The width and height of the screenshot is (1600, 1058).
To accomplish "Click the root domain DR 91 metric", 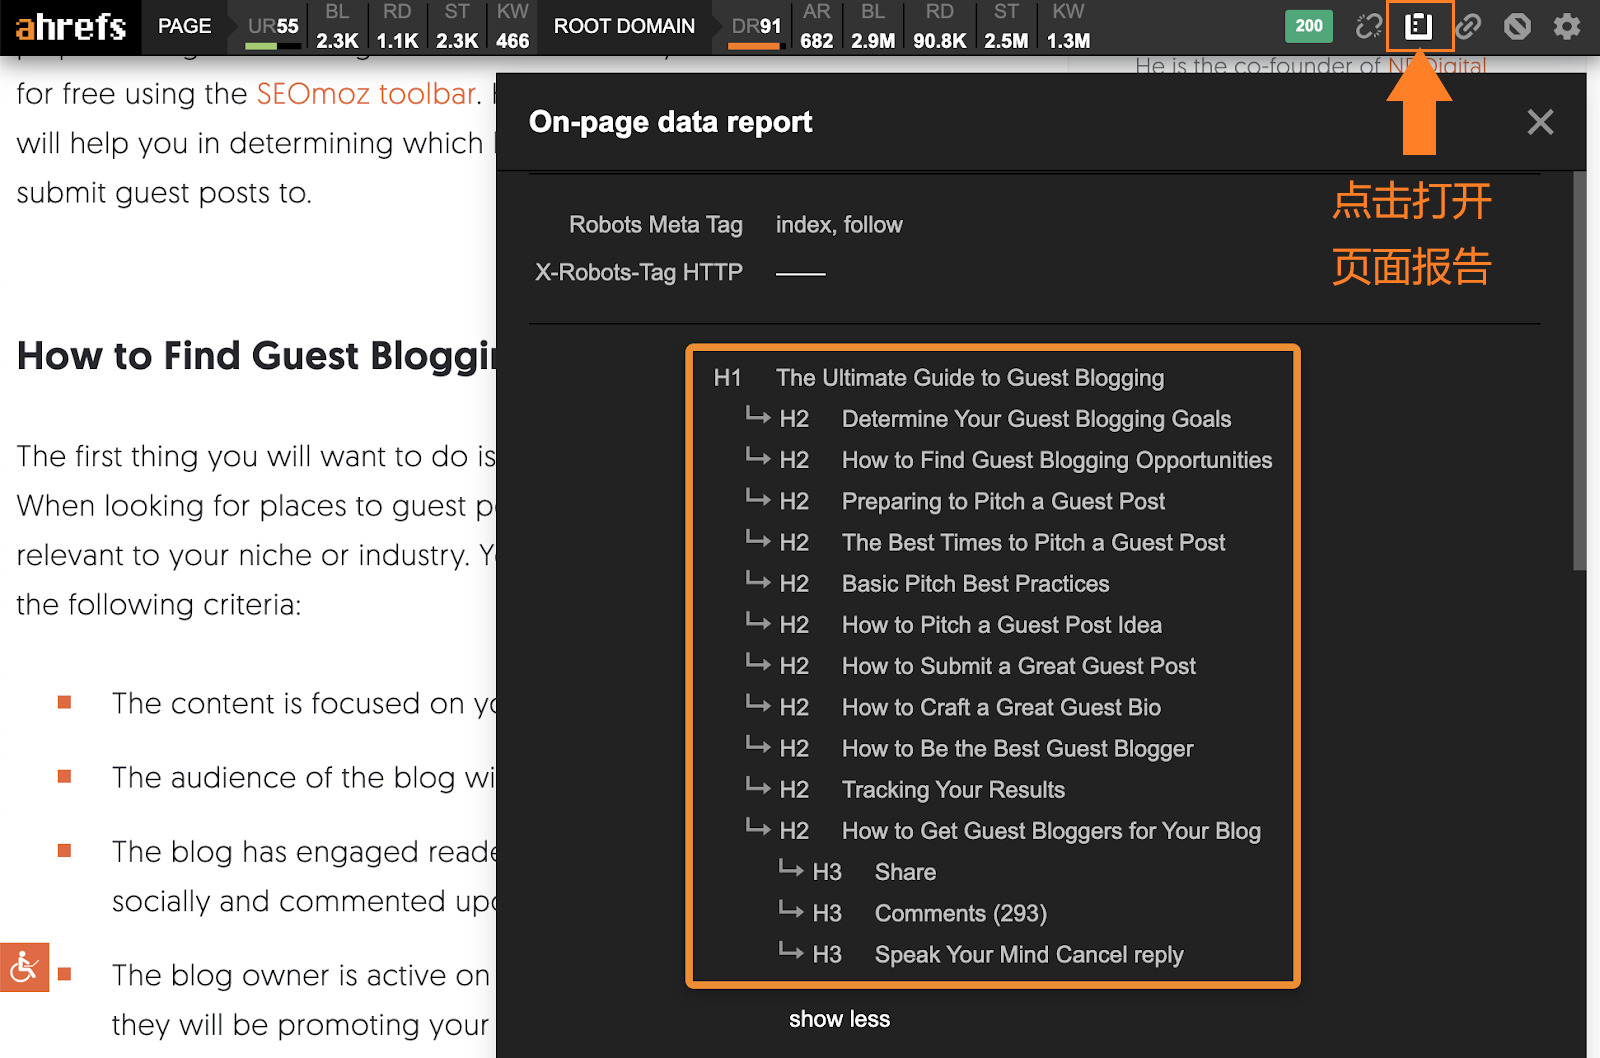I will coord(756,27).
